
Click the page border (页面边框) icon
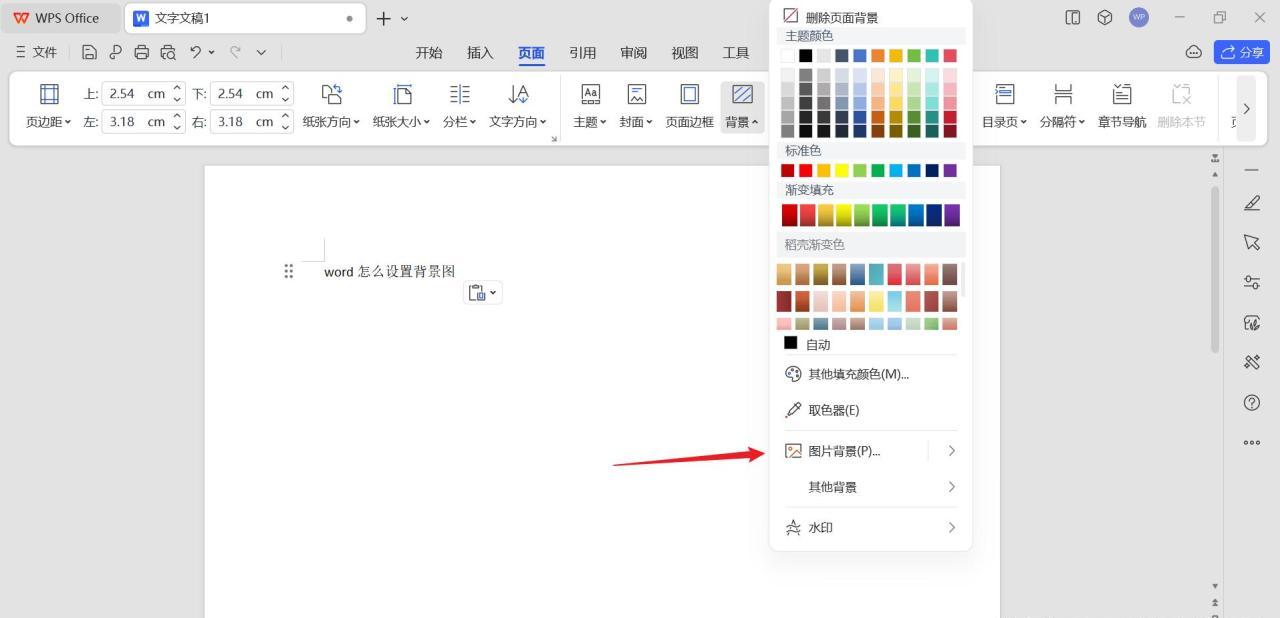click(689, 93)
